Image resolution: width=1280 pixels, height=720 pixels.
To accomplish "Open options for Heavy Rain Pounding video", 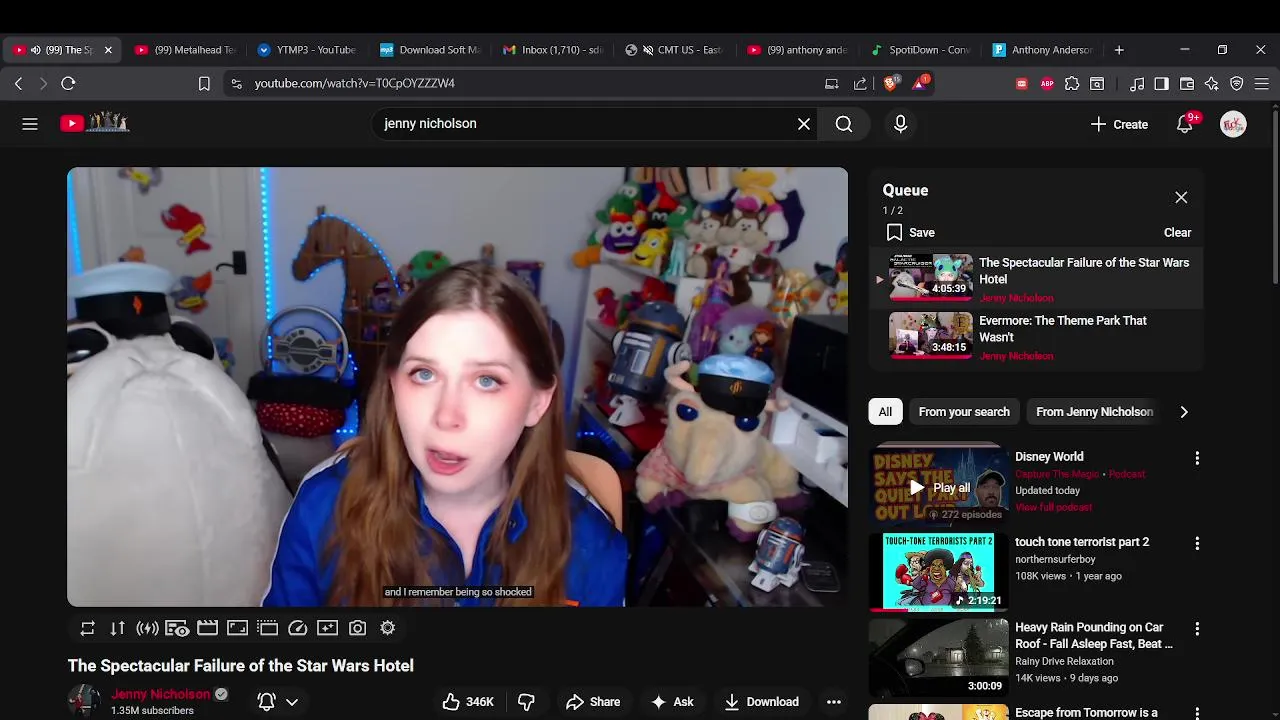I will point(1197,629).
